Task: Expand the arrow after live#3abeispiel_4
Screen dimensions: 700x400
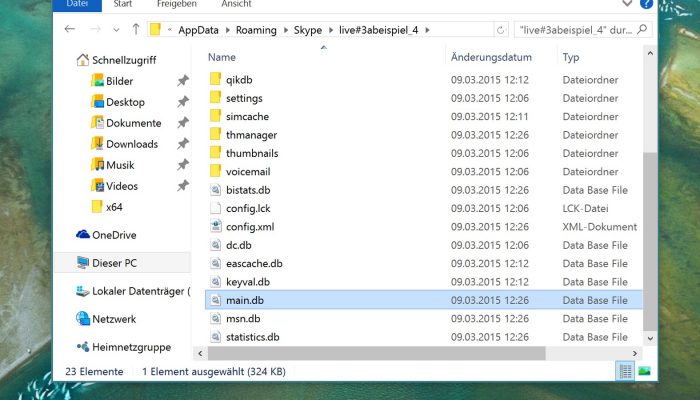Action: click(x=427, y=30)
